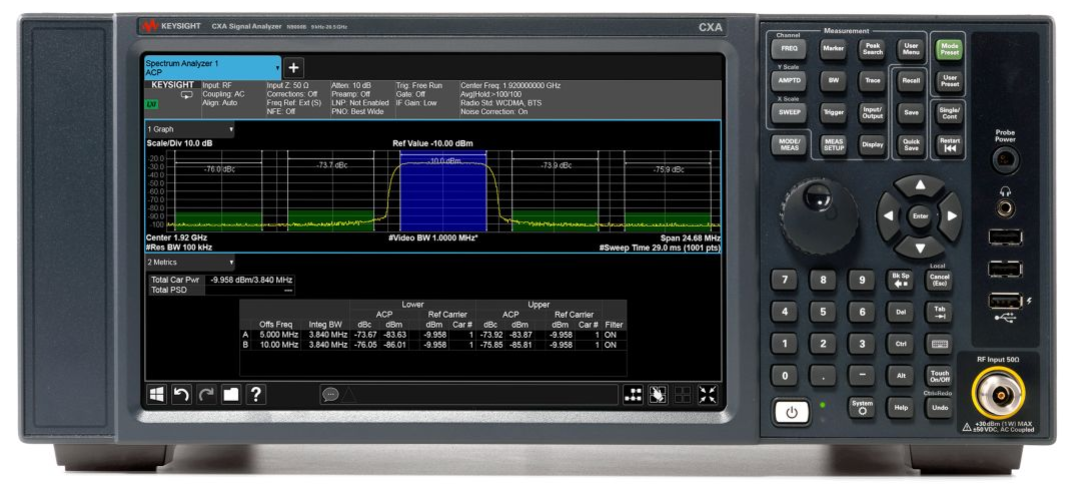Toggle Touch On/Off key

click(x=939, y=375)
